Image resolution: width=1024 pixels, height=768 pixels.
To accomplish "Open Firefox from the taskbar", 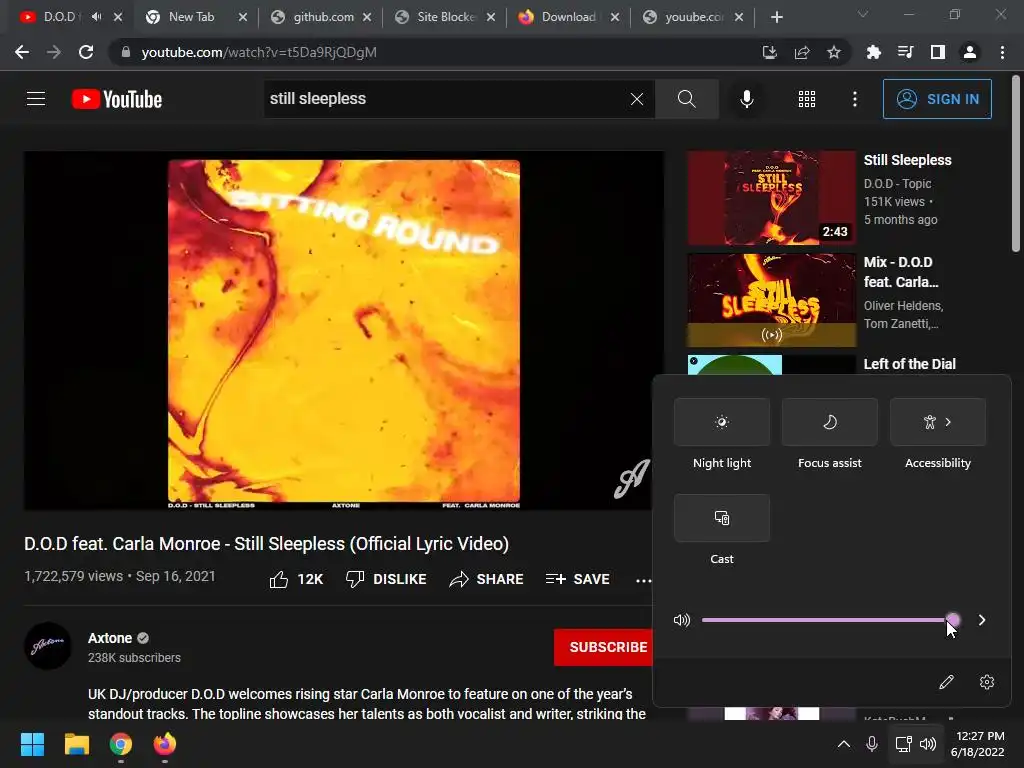I will pyautogui.click(x=165, y=744).
